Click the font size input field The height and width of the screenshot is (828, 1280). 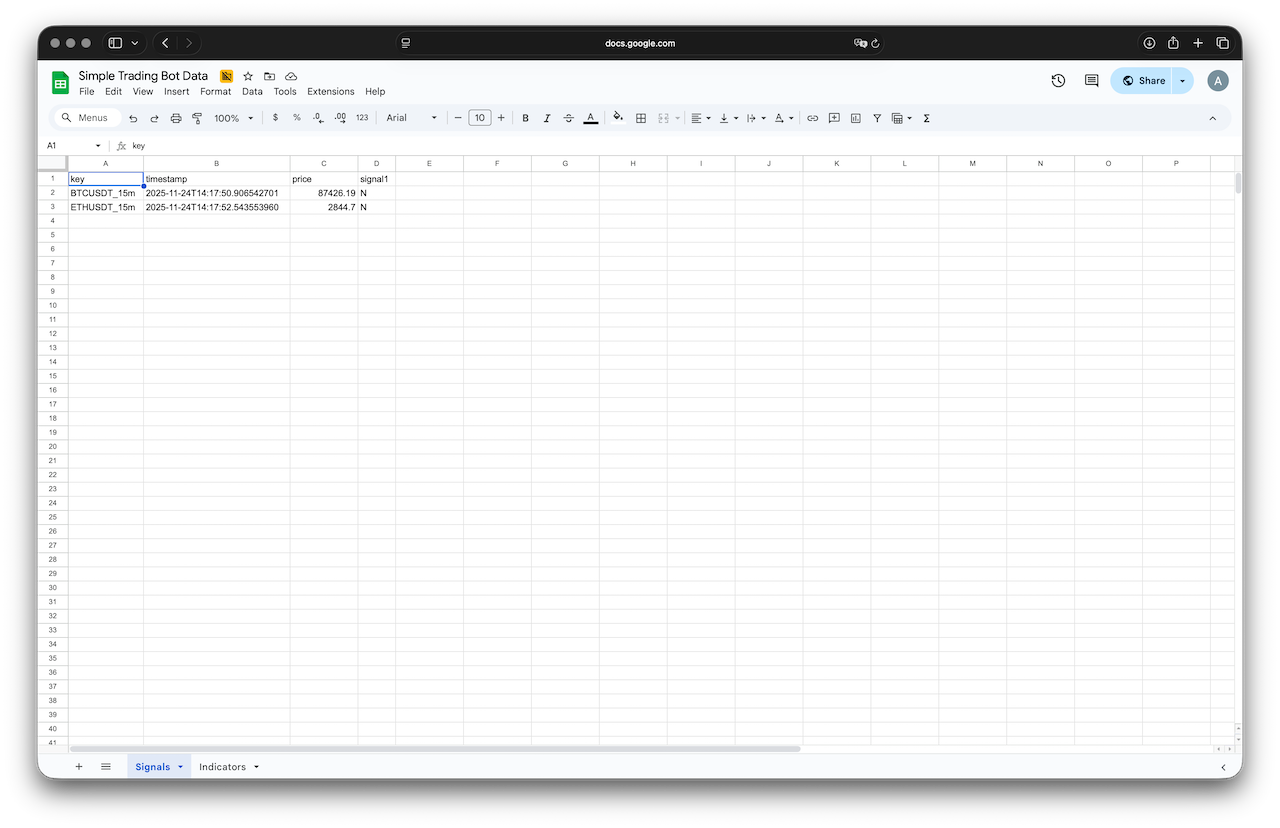click(x=480, y=118)
